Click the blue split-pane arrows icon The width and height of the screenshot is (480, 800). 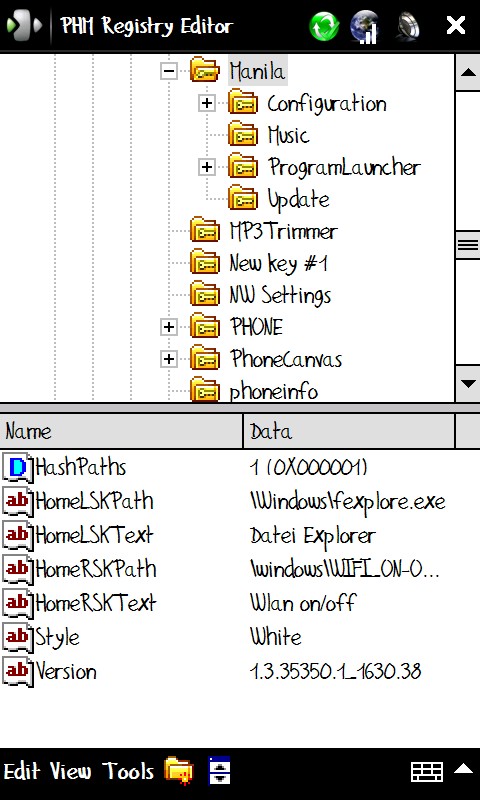219,770
